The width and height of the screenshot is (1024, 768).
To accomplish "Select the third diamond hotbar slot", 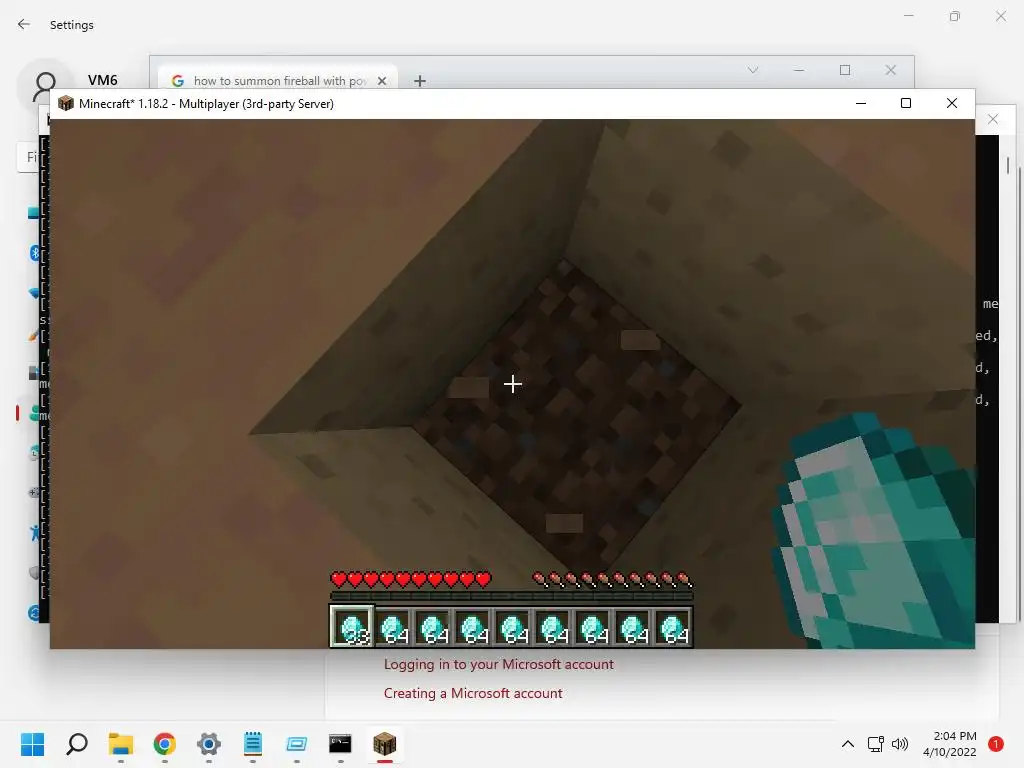I will click(x=434, y=628).
